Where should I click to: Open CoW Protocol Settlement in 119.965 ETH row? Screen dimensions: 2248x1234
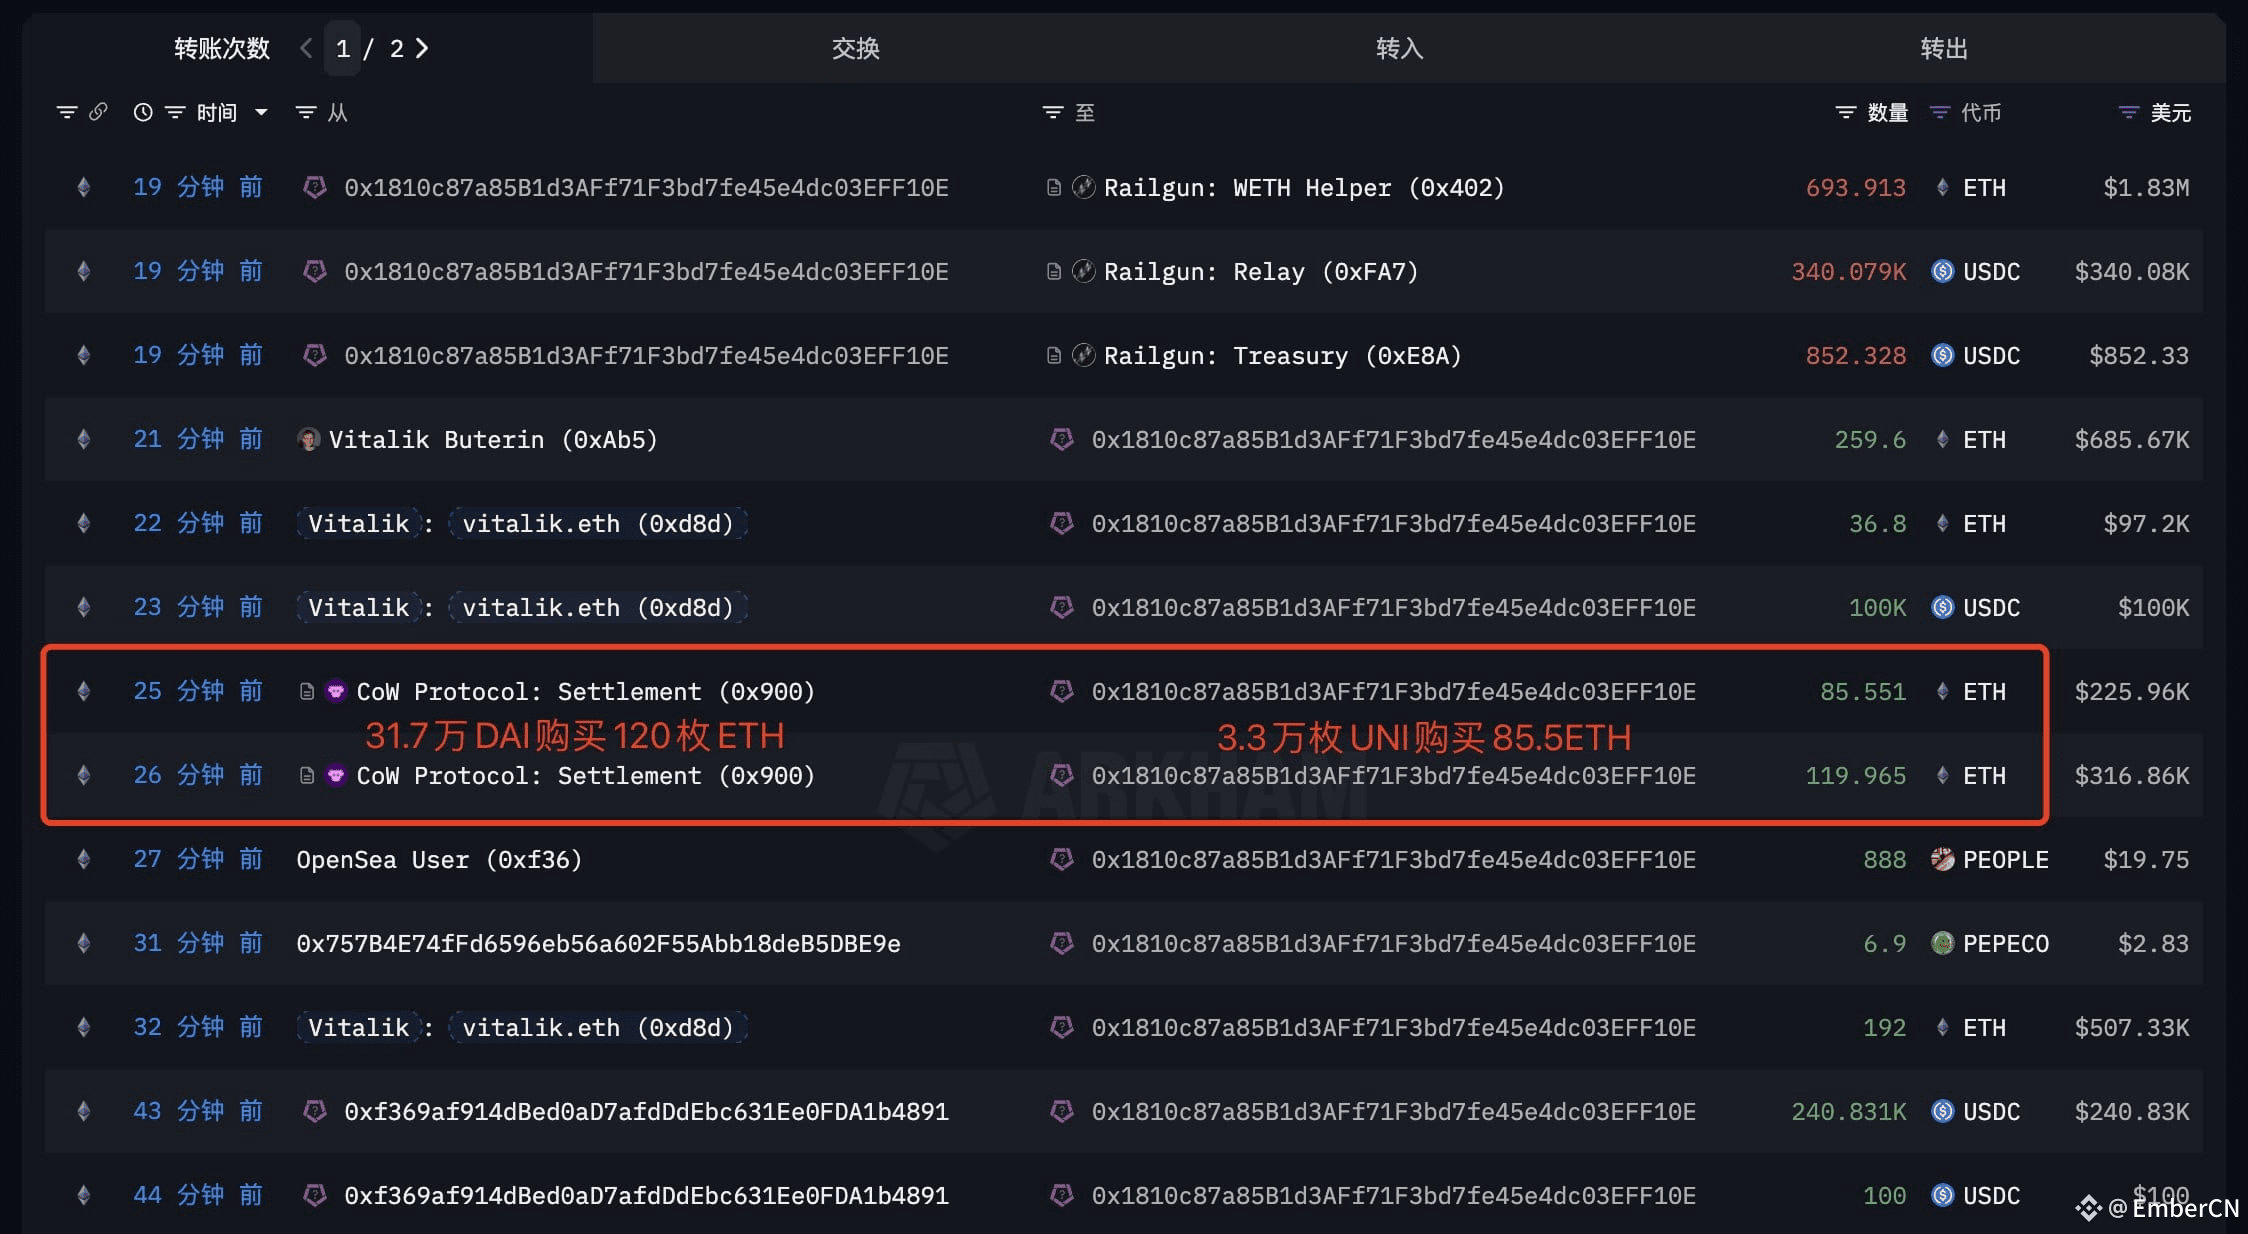[586, 776]
